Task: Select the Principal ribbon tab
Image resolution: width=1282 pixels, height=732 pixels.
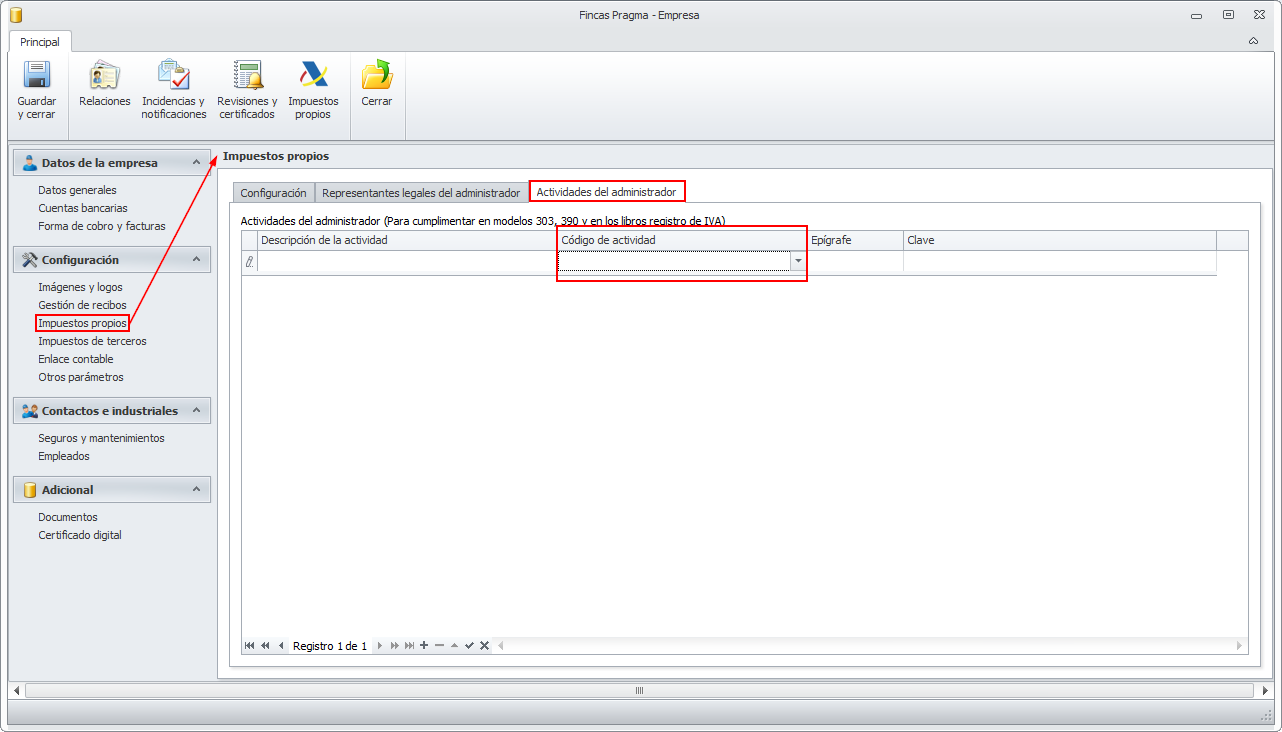Action: [x=40, y=42]
